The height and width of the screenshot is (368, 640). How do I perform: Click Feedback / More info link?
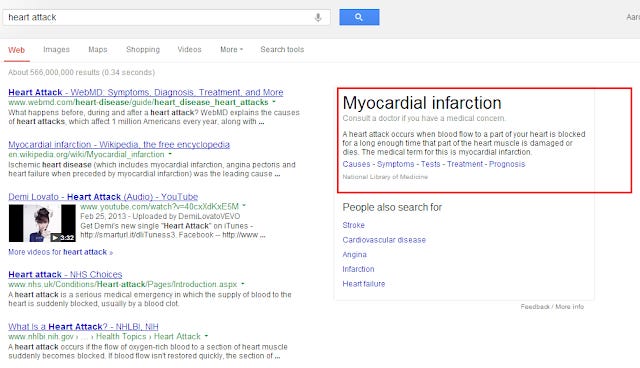click(x=552, y=307)
